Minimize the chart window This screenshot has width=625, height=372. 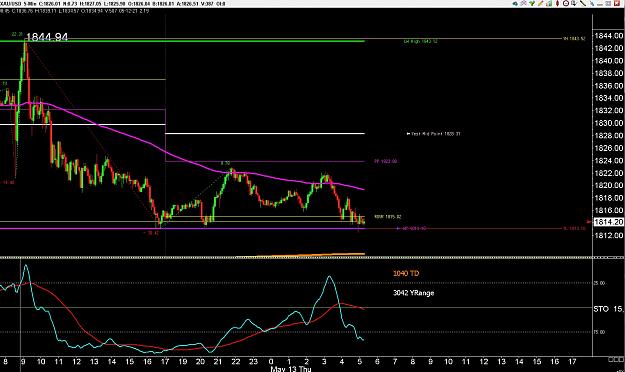[x=600, y=4]
